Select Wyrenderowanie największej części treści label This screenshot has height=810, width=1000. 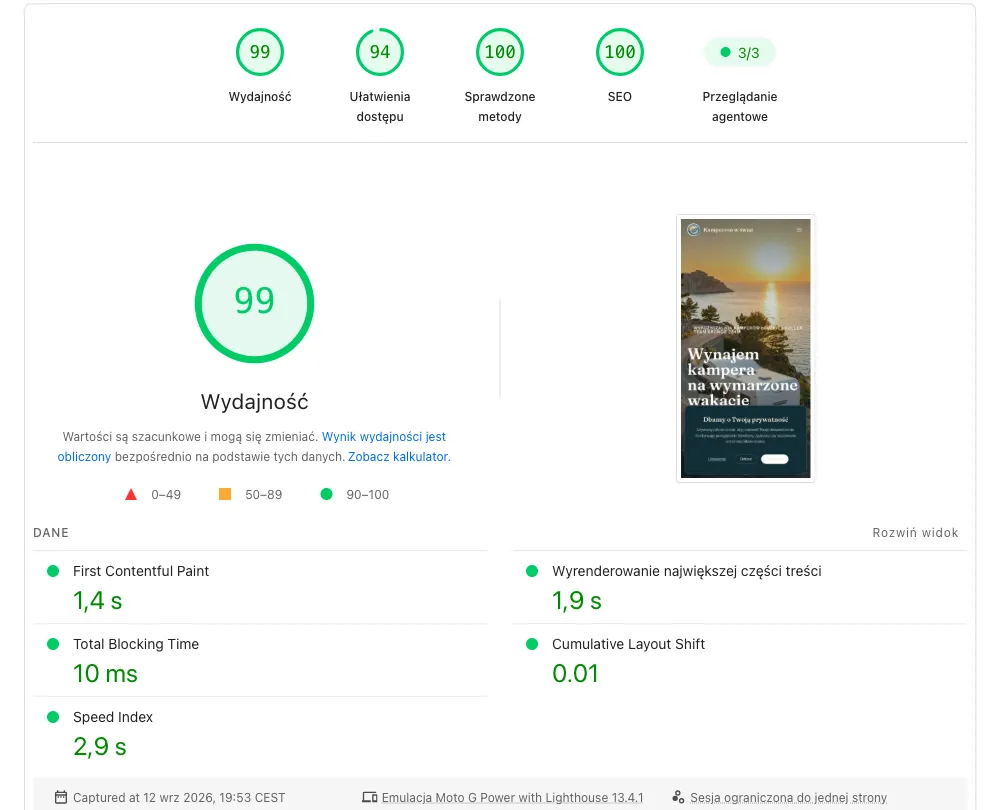click(687, 571)
